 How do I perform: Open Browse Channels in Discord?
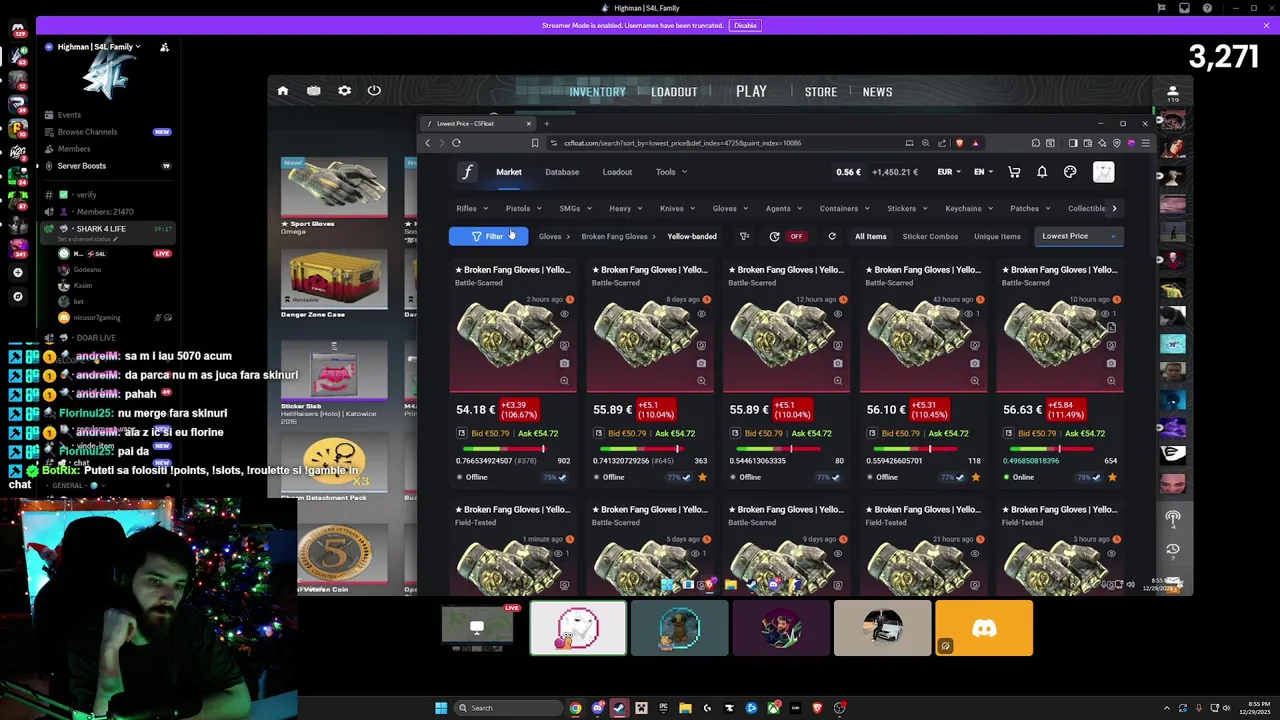point(87,132)
